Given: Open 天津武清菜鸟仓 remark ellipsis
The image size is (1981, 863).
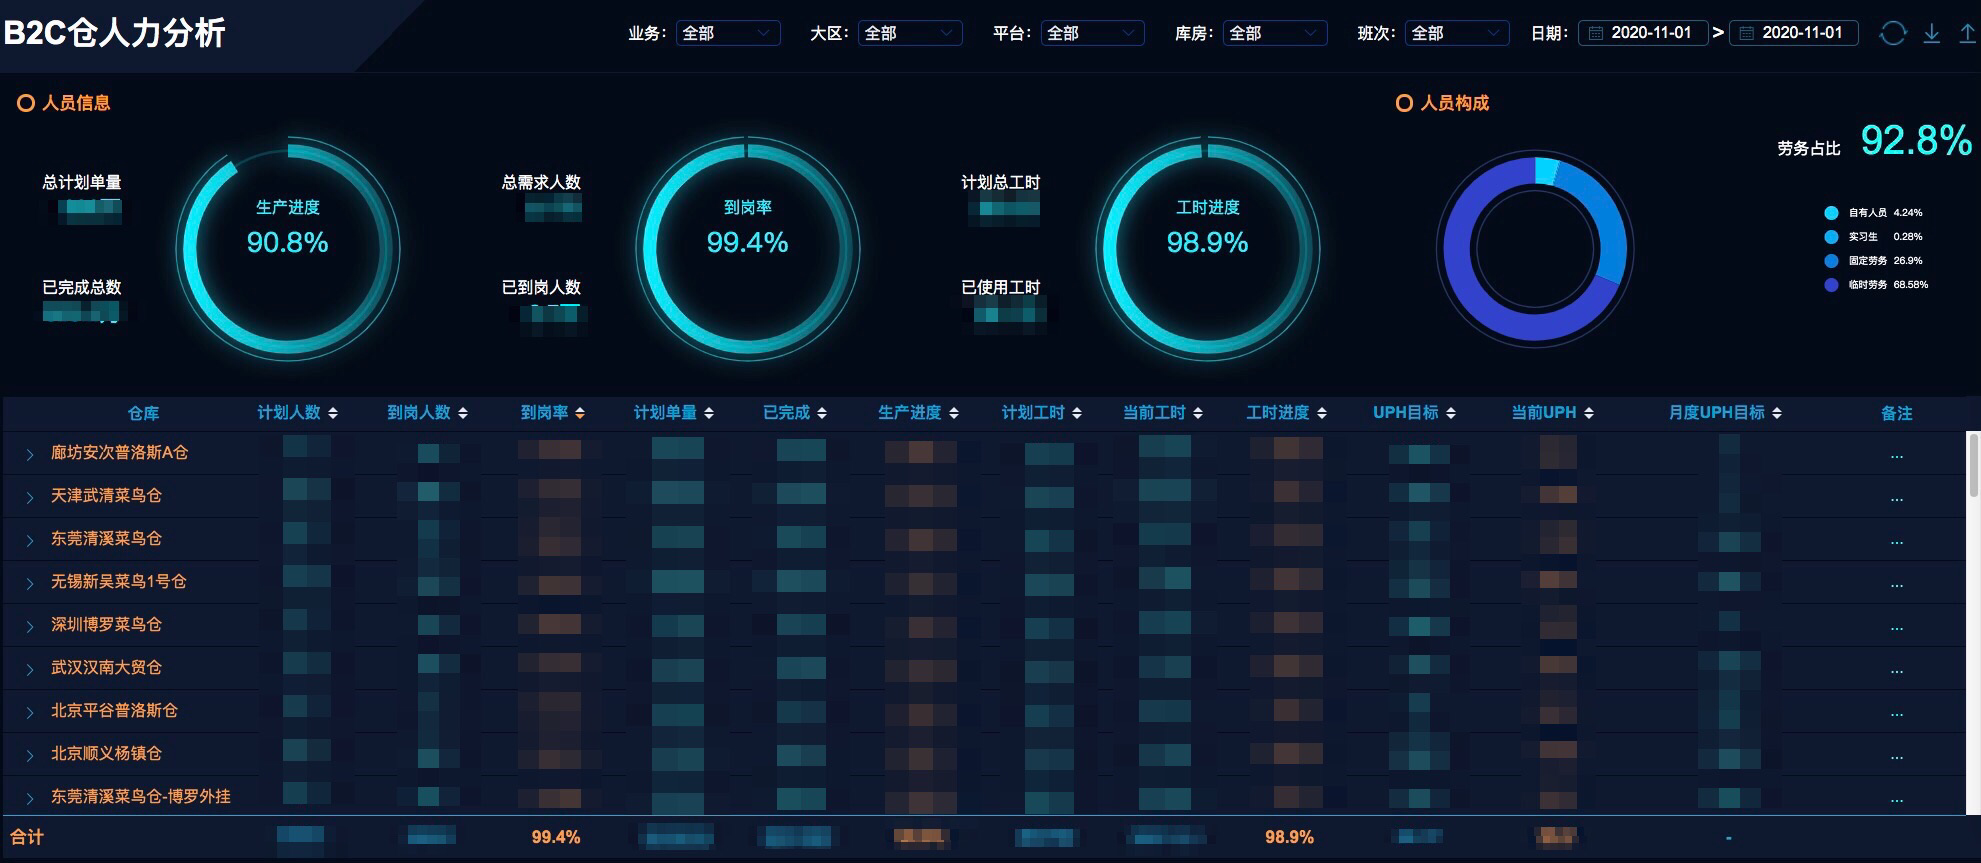Looking at the screenshot, I should pos(1896,498).
